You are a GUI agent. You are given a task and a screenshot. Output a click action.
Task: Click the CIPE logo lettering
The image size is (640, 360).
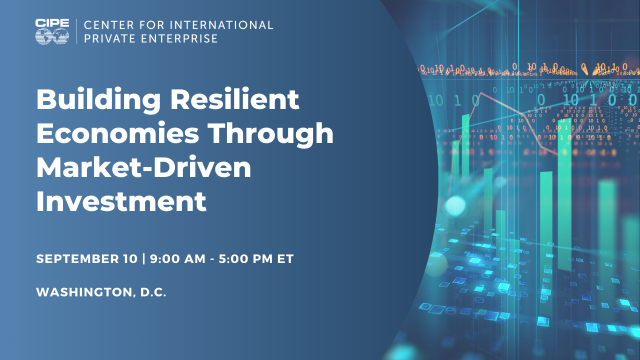point(52,23)
